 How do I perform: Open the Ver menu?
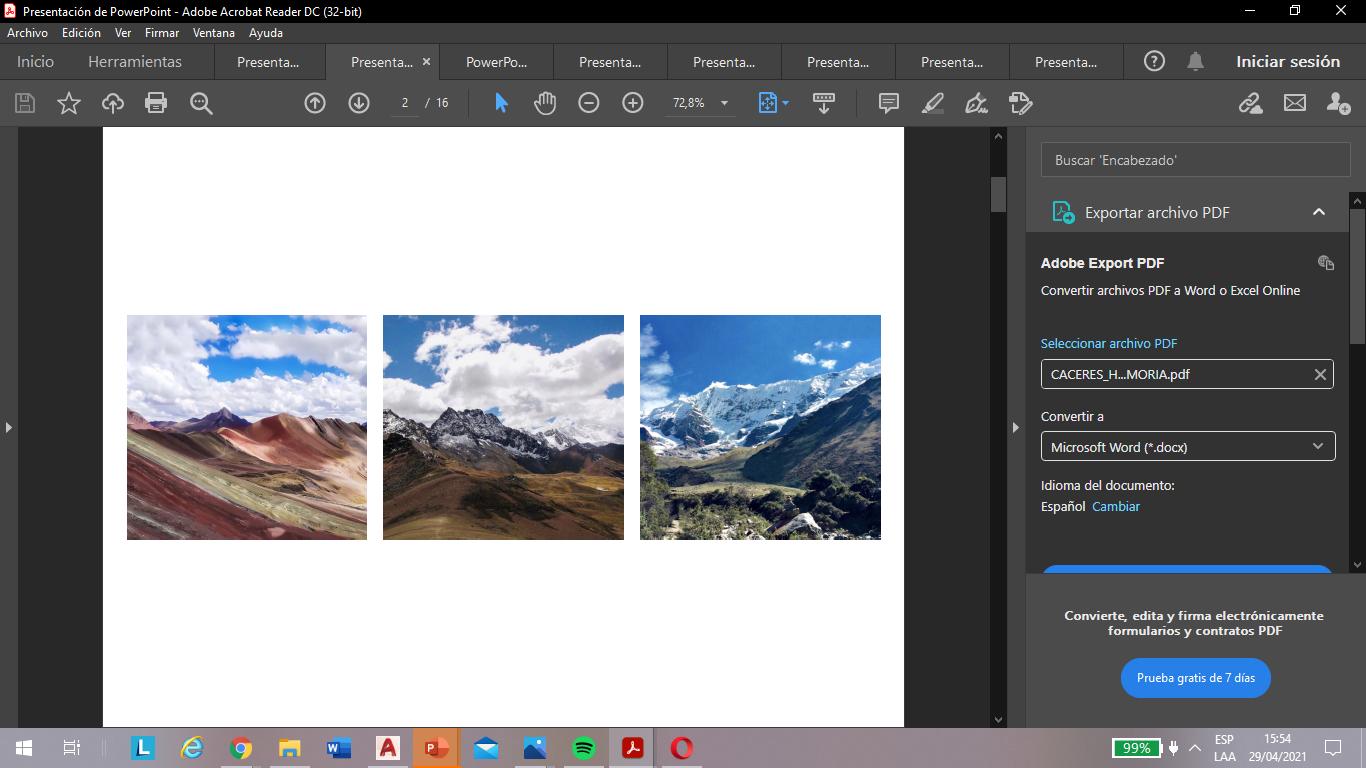pyautogui.click(x=123, y=33)
